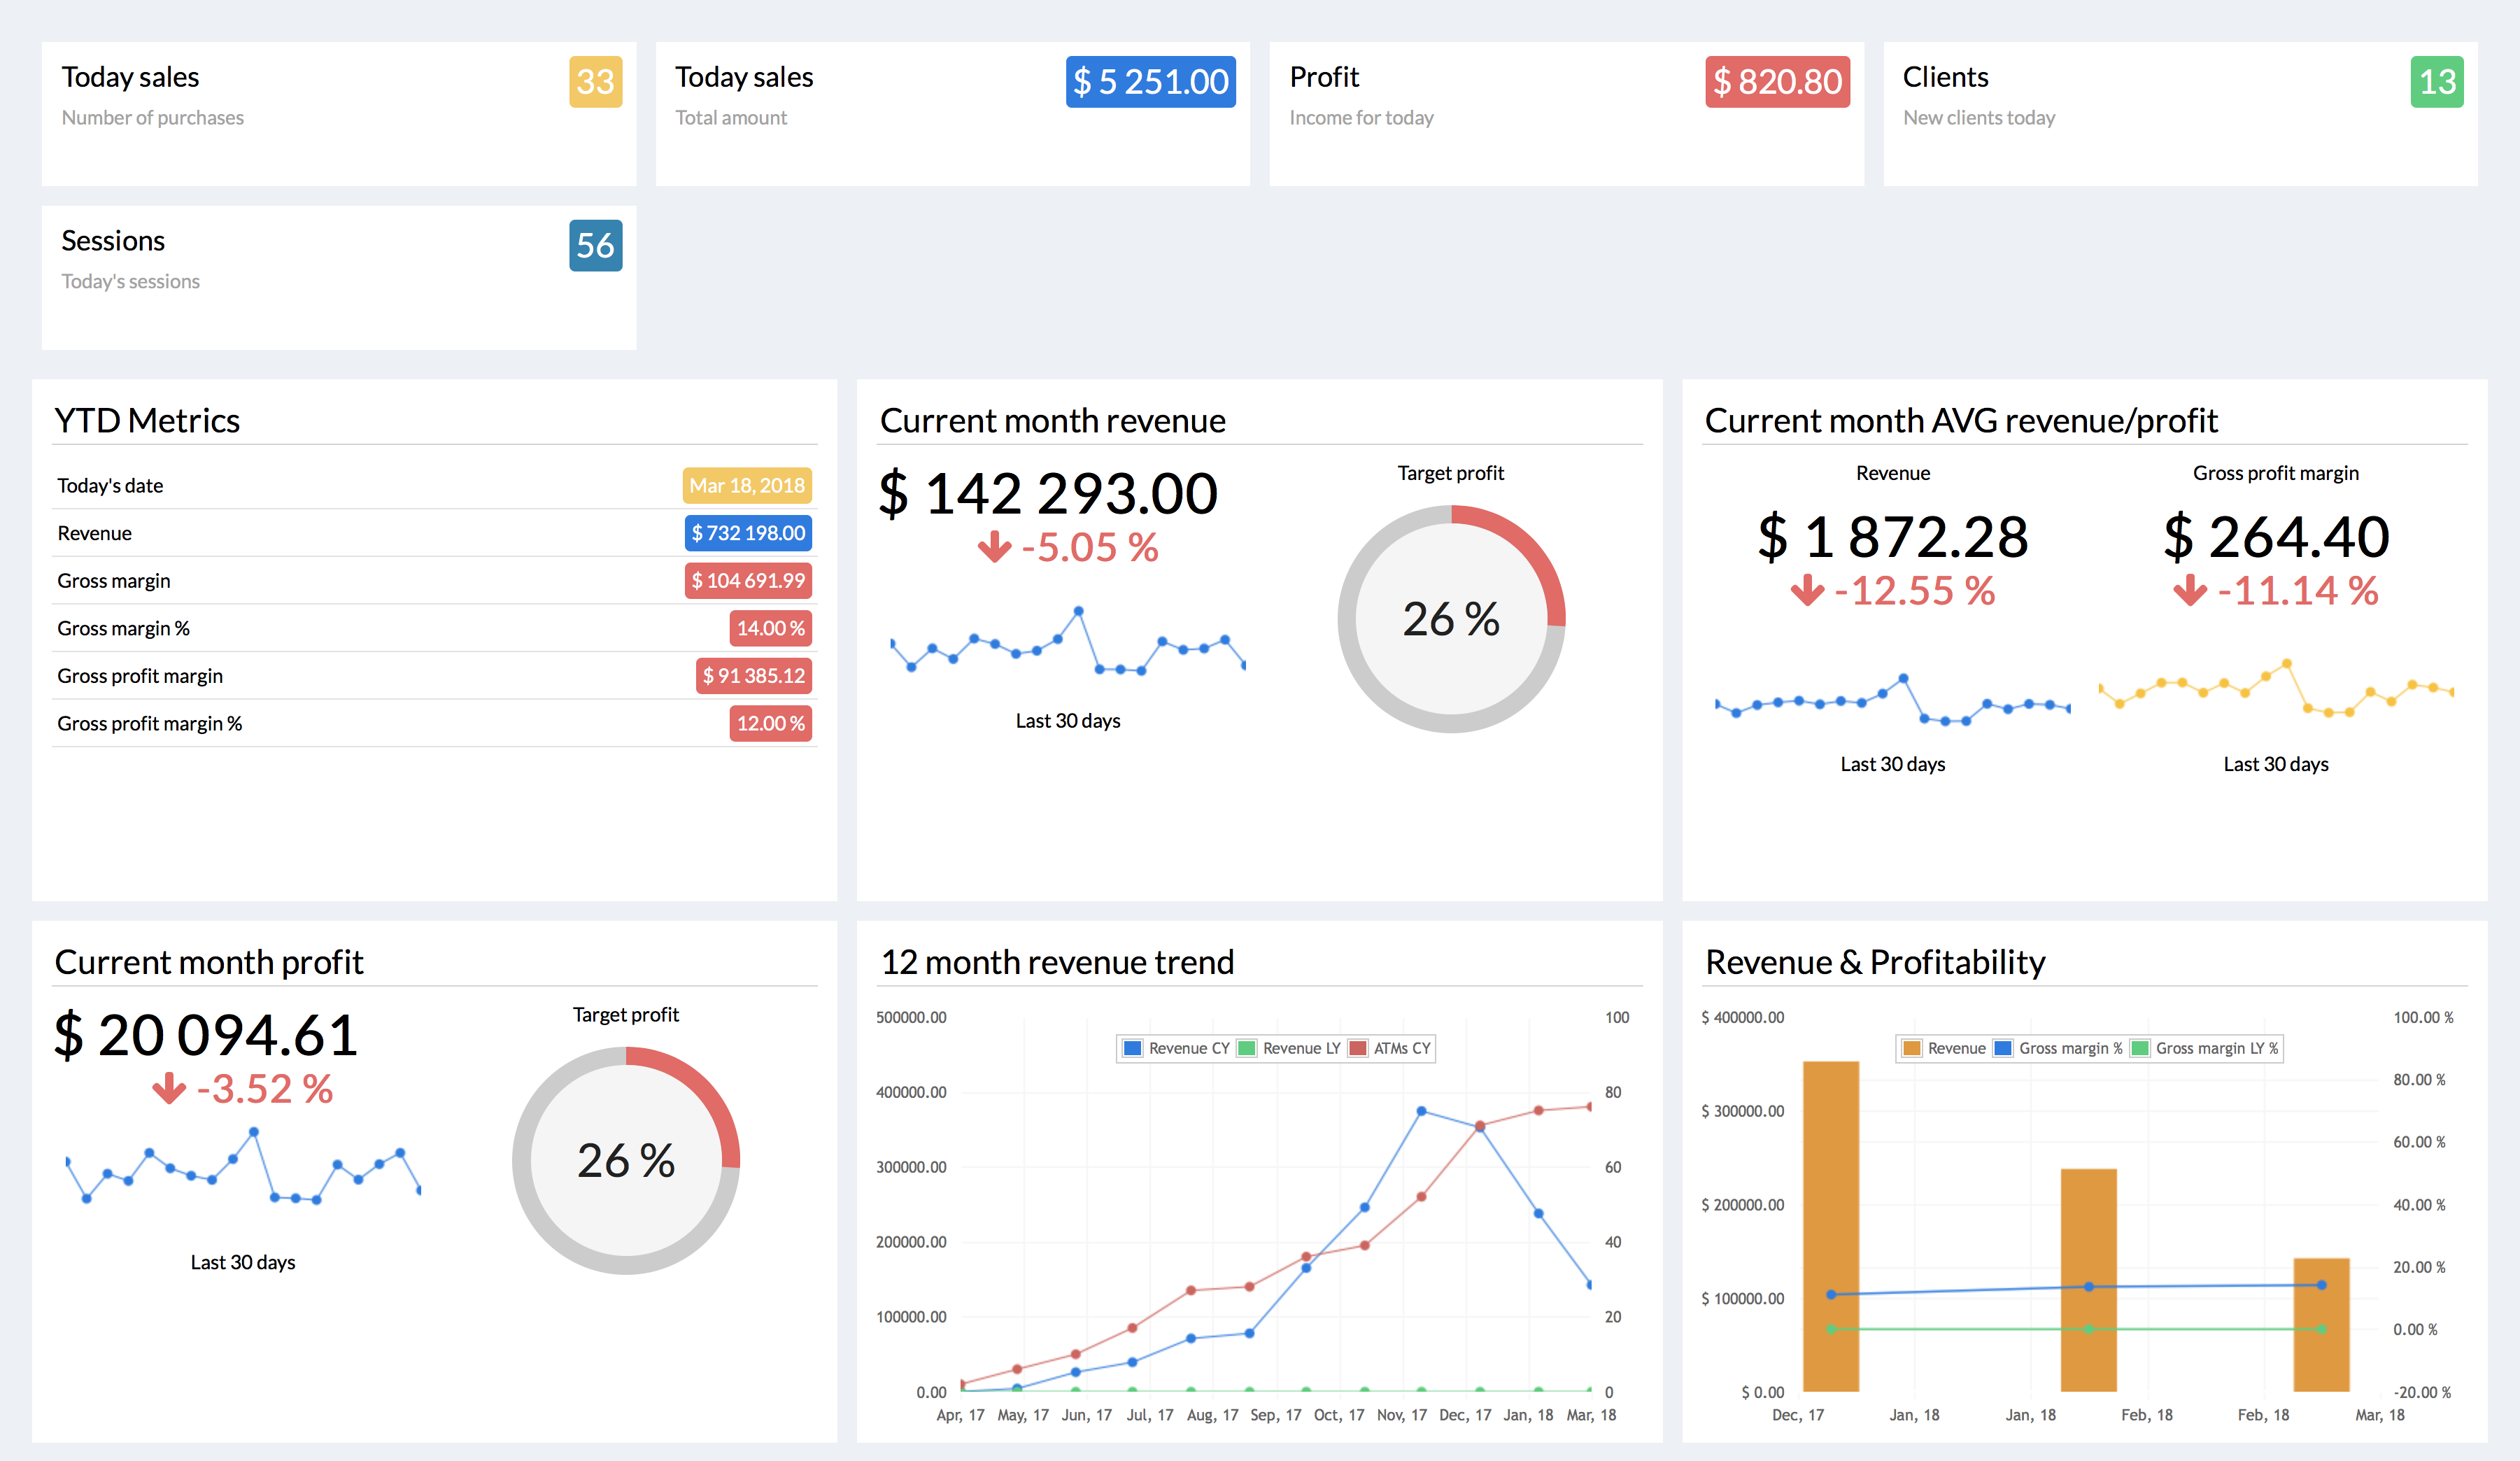Click the $ 732 198.00 revenue badge

pos(748,533)
